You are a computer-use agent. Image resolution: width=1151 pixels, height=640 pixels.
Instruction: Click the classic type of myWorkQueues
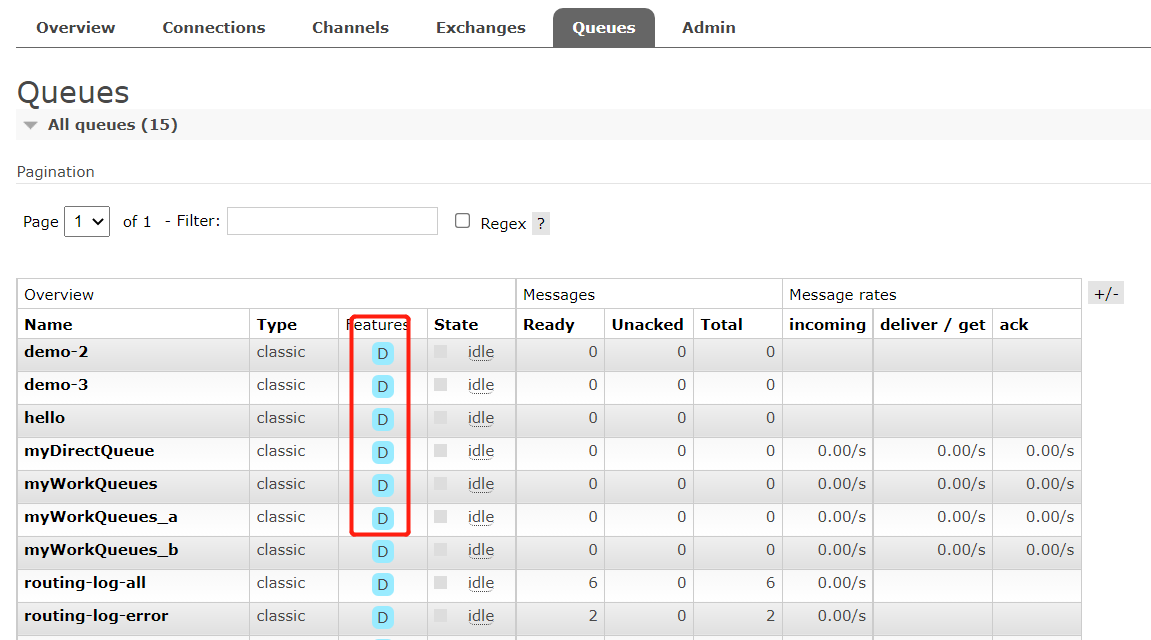pos(281,484)
